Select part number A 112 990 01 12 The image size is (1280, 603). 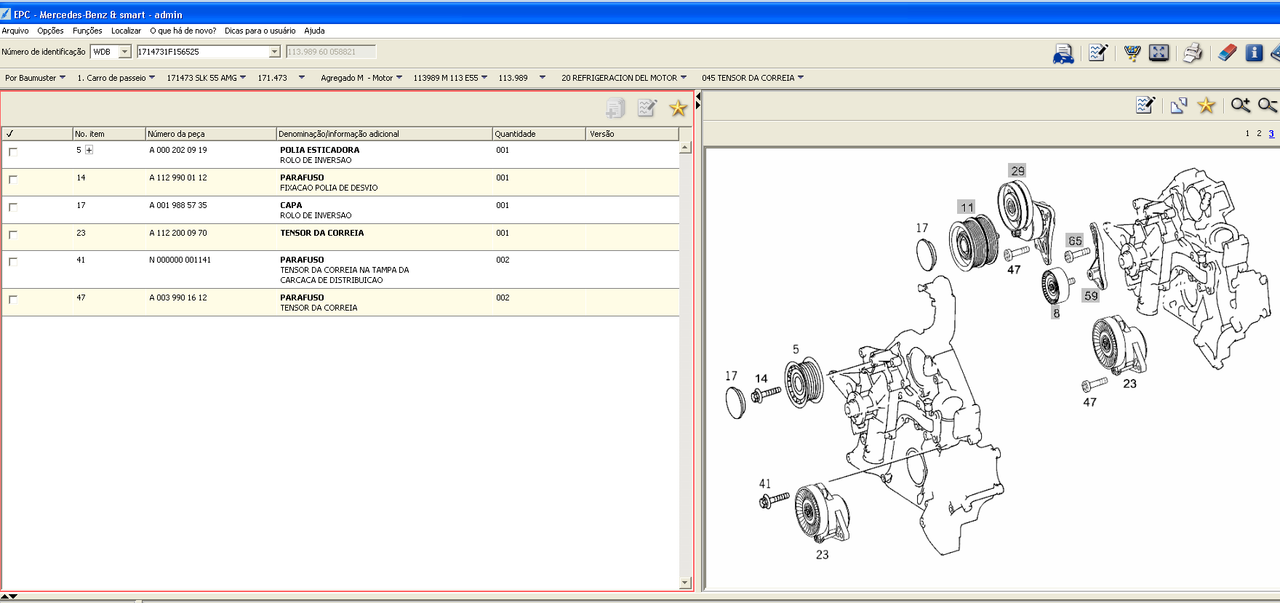178,177
